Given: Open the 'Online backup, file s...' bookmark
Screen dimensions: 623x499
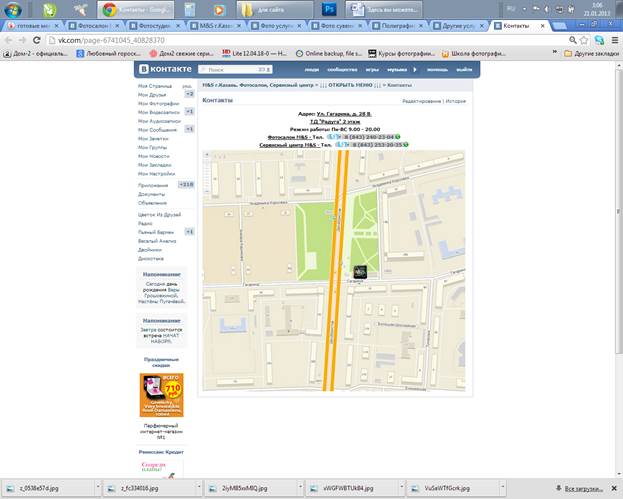Looking at the screenshot, I should pyautogui.click(x=329, y=53).
